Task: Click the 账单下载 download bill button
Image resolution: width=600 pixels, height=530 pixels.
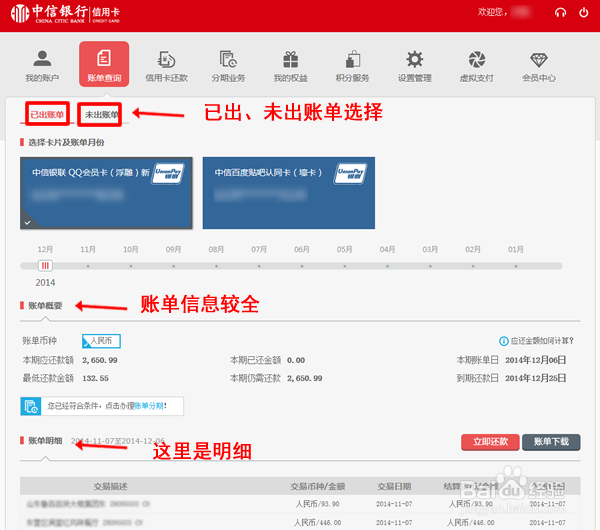Action: [551, 442]
